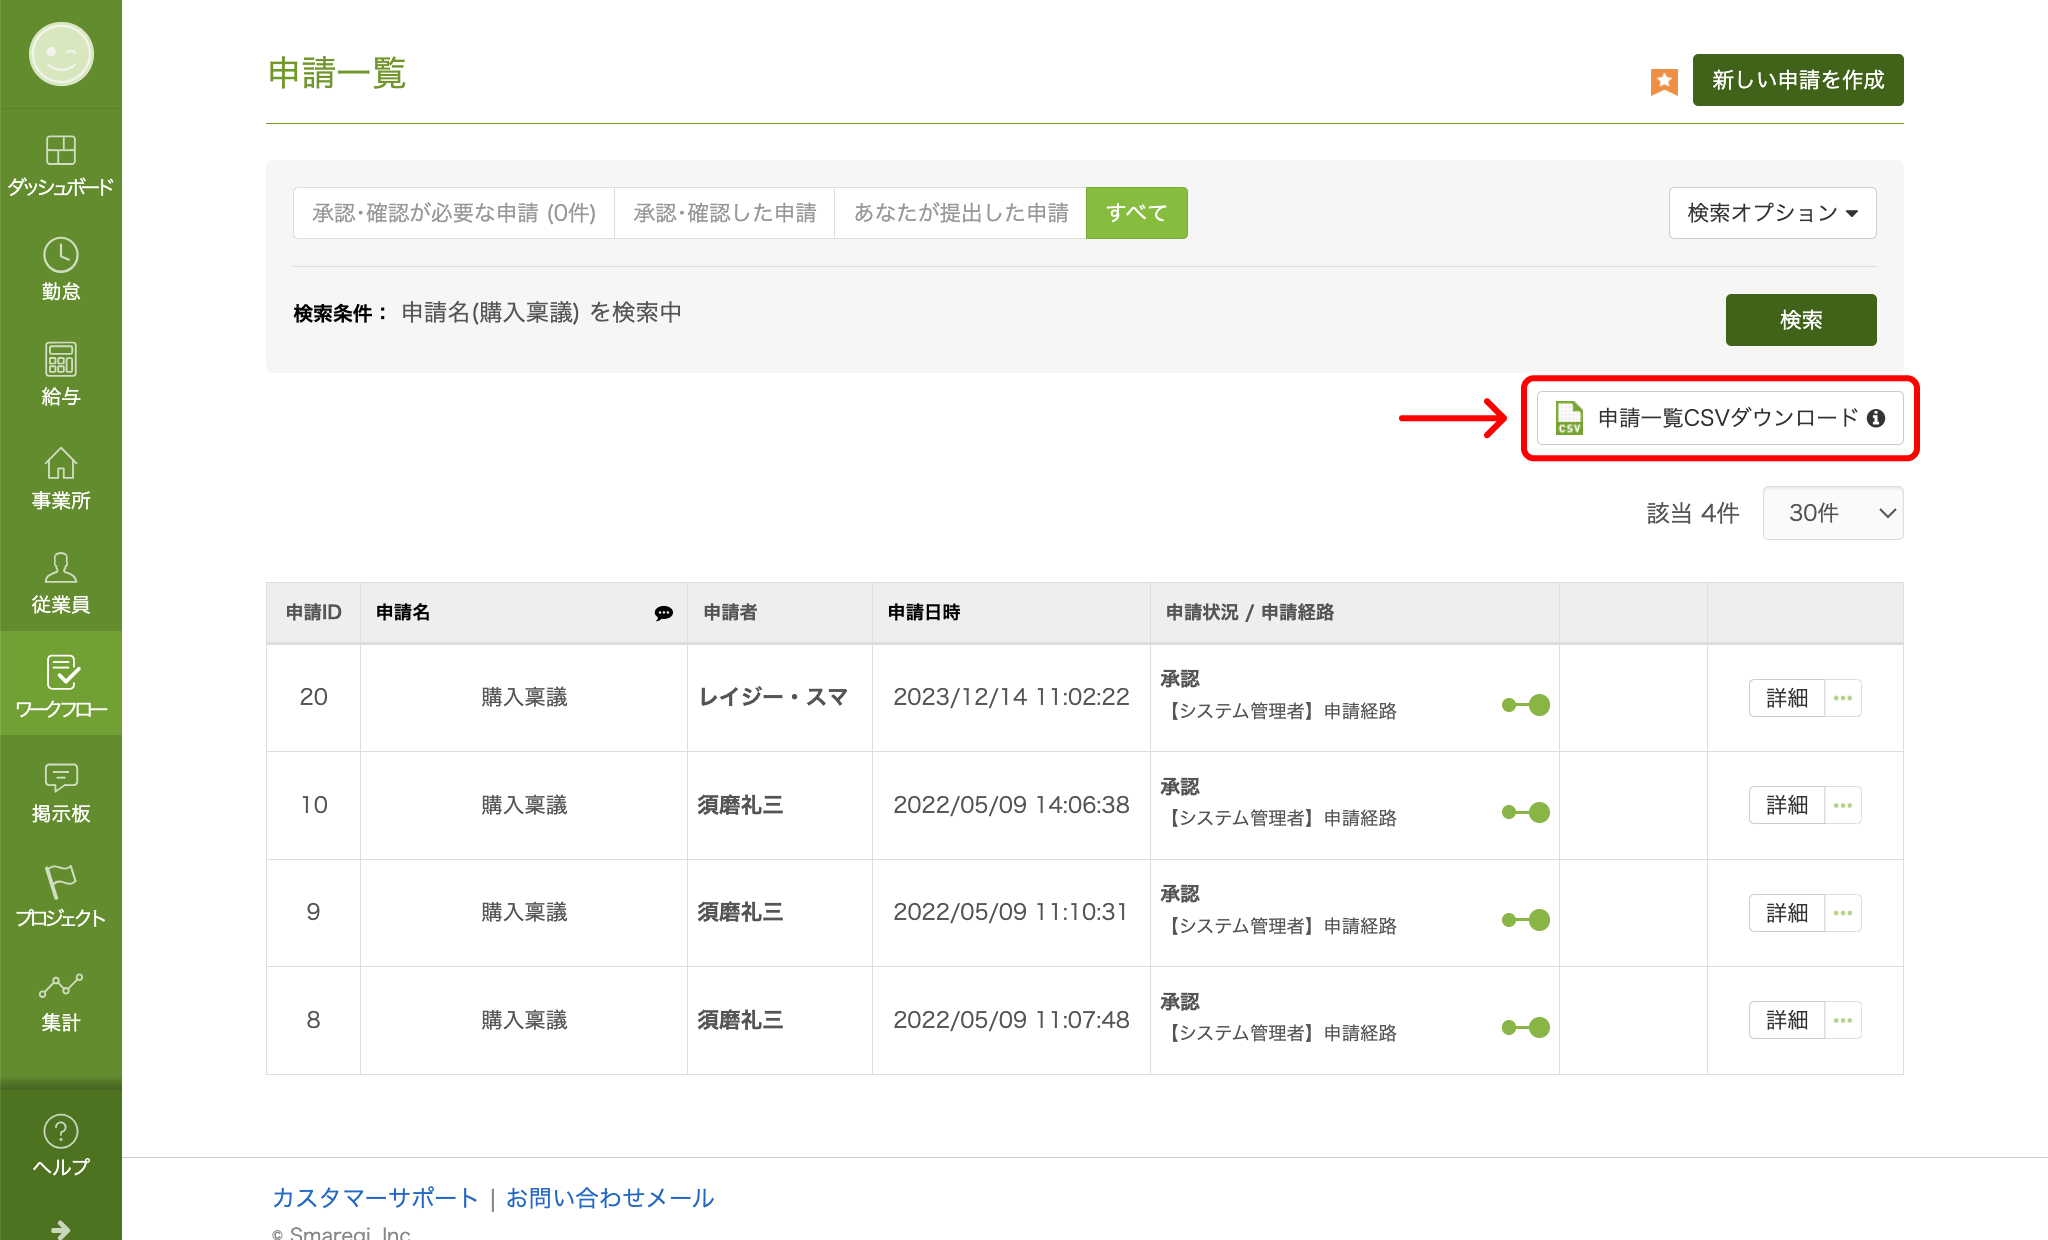
Task: Sort by 申請日時 column header
Action: pos(924,612)
